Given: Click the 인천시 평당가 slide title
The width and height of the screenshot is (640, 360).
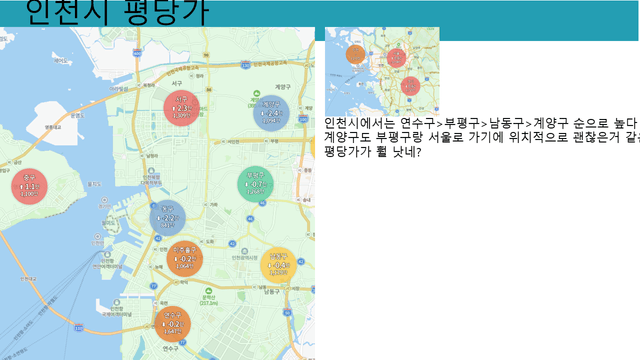Looking at the screenshot, I should pos(118,12).
